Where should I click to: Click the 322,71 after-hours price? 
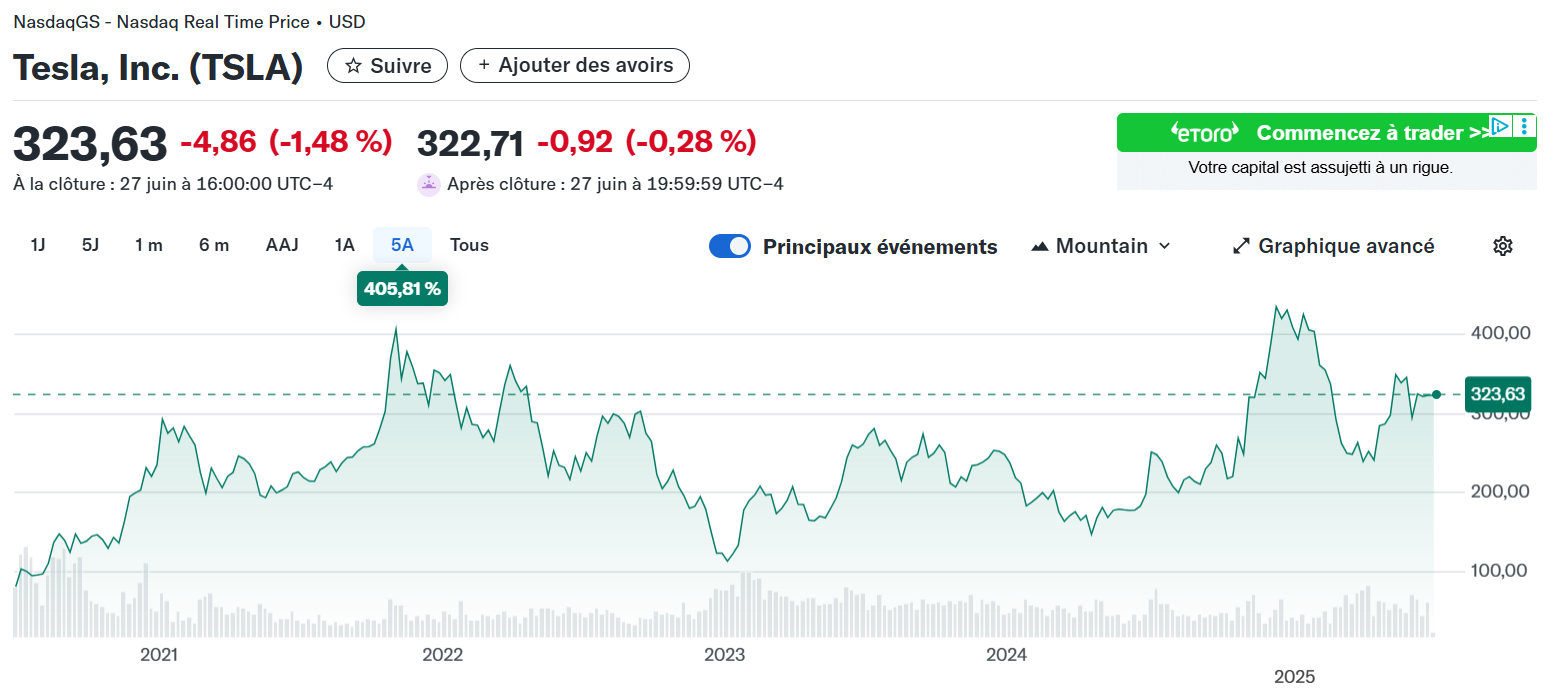pos(470,143)
